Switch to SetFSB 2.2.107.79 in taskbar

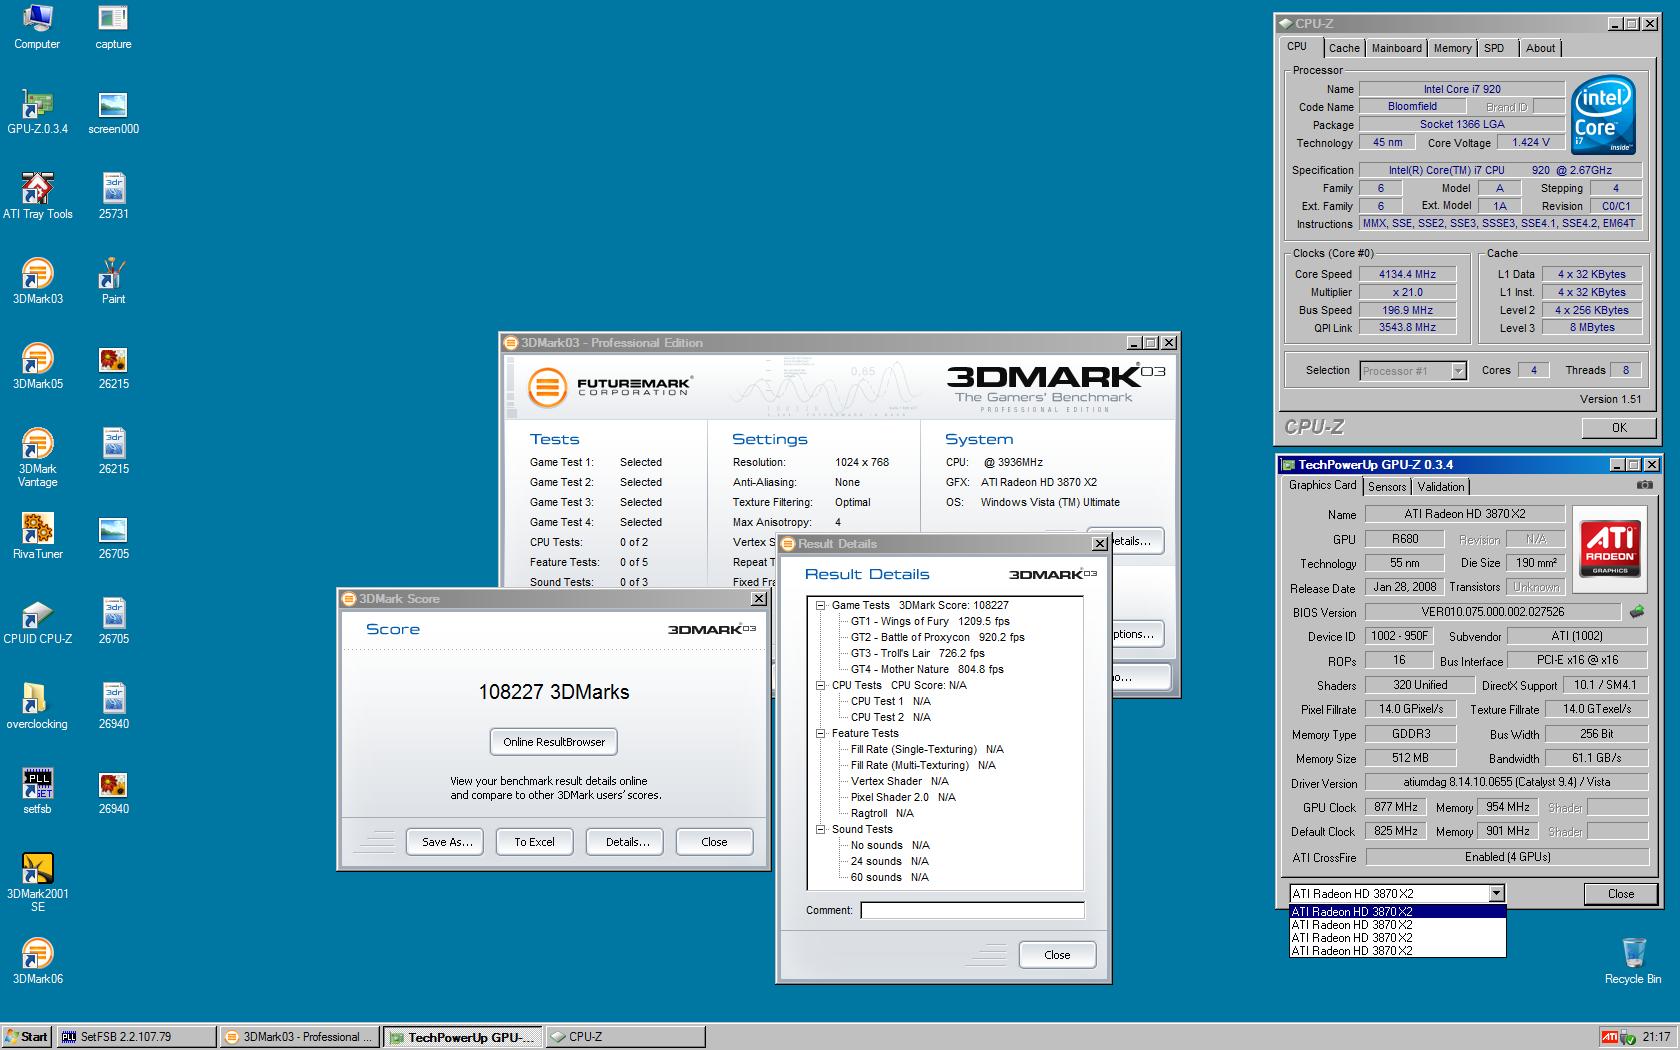pos(137,1037)
